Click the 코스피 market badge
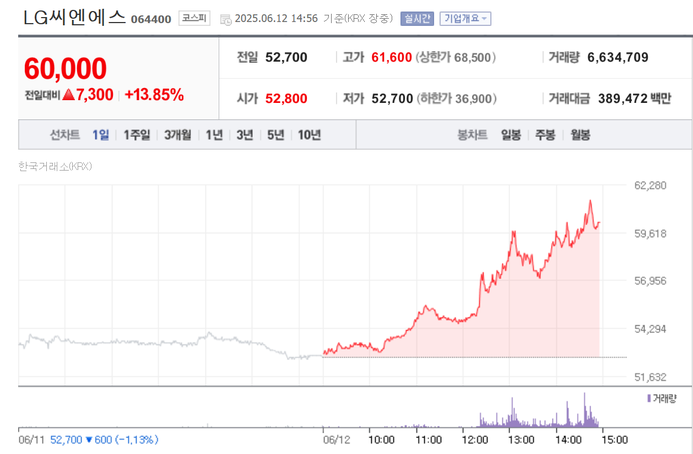 click(194, 18)
